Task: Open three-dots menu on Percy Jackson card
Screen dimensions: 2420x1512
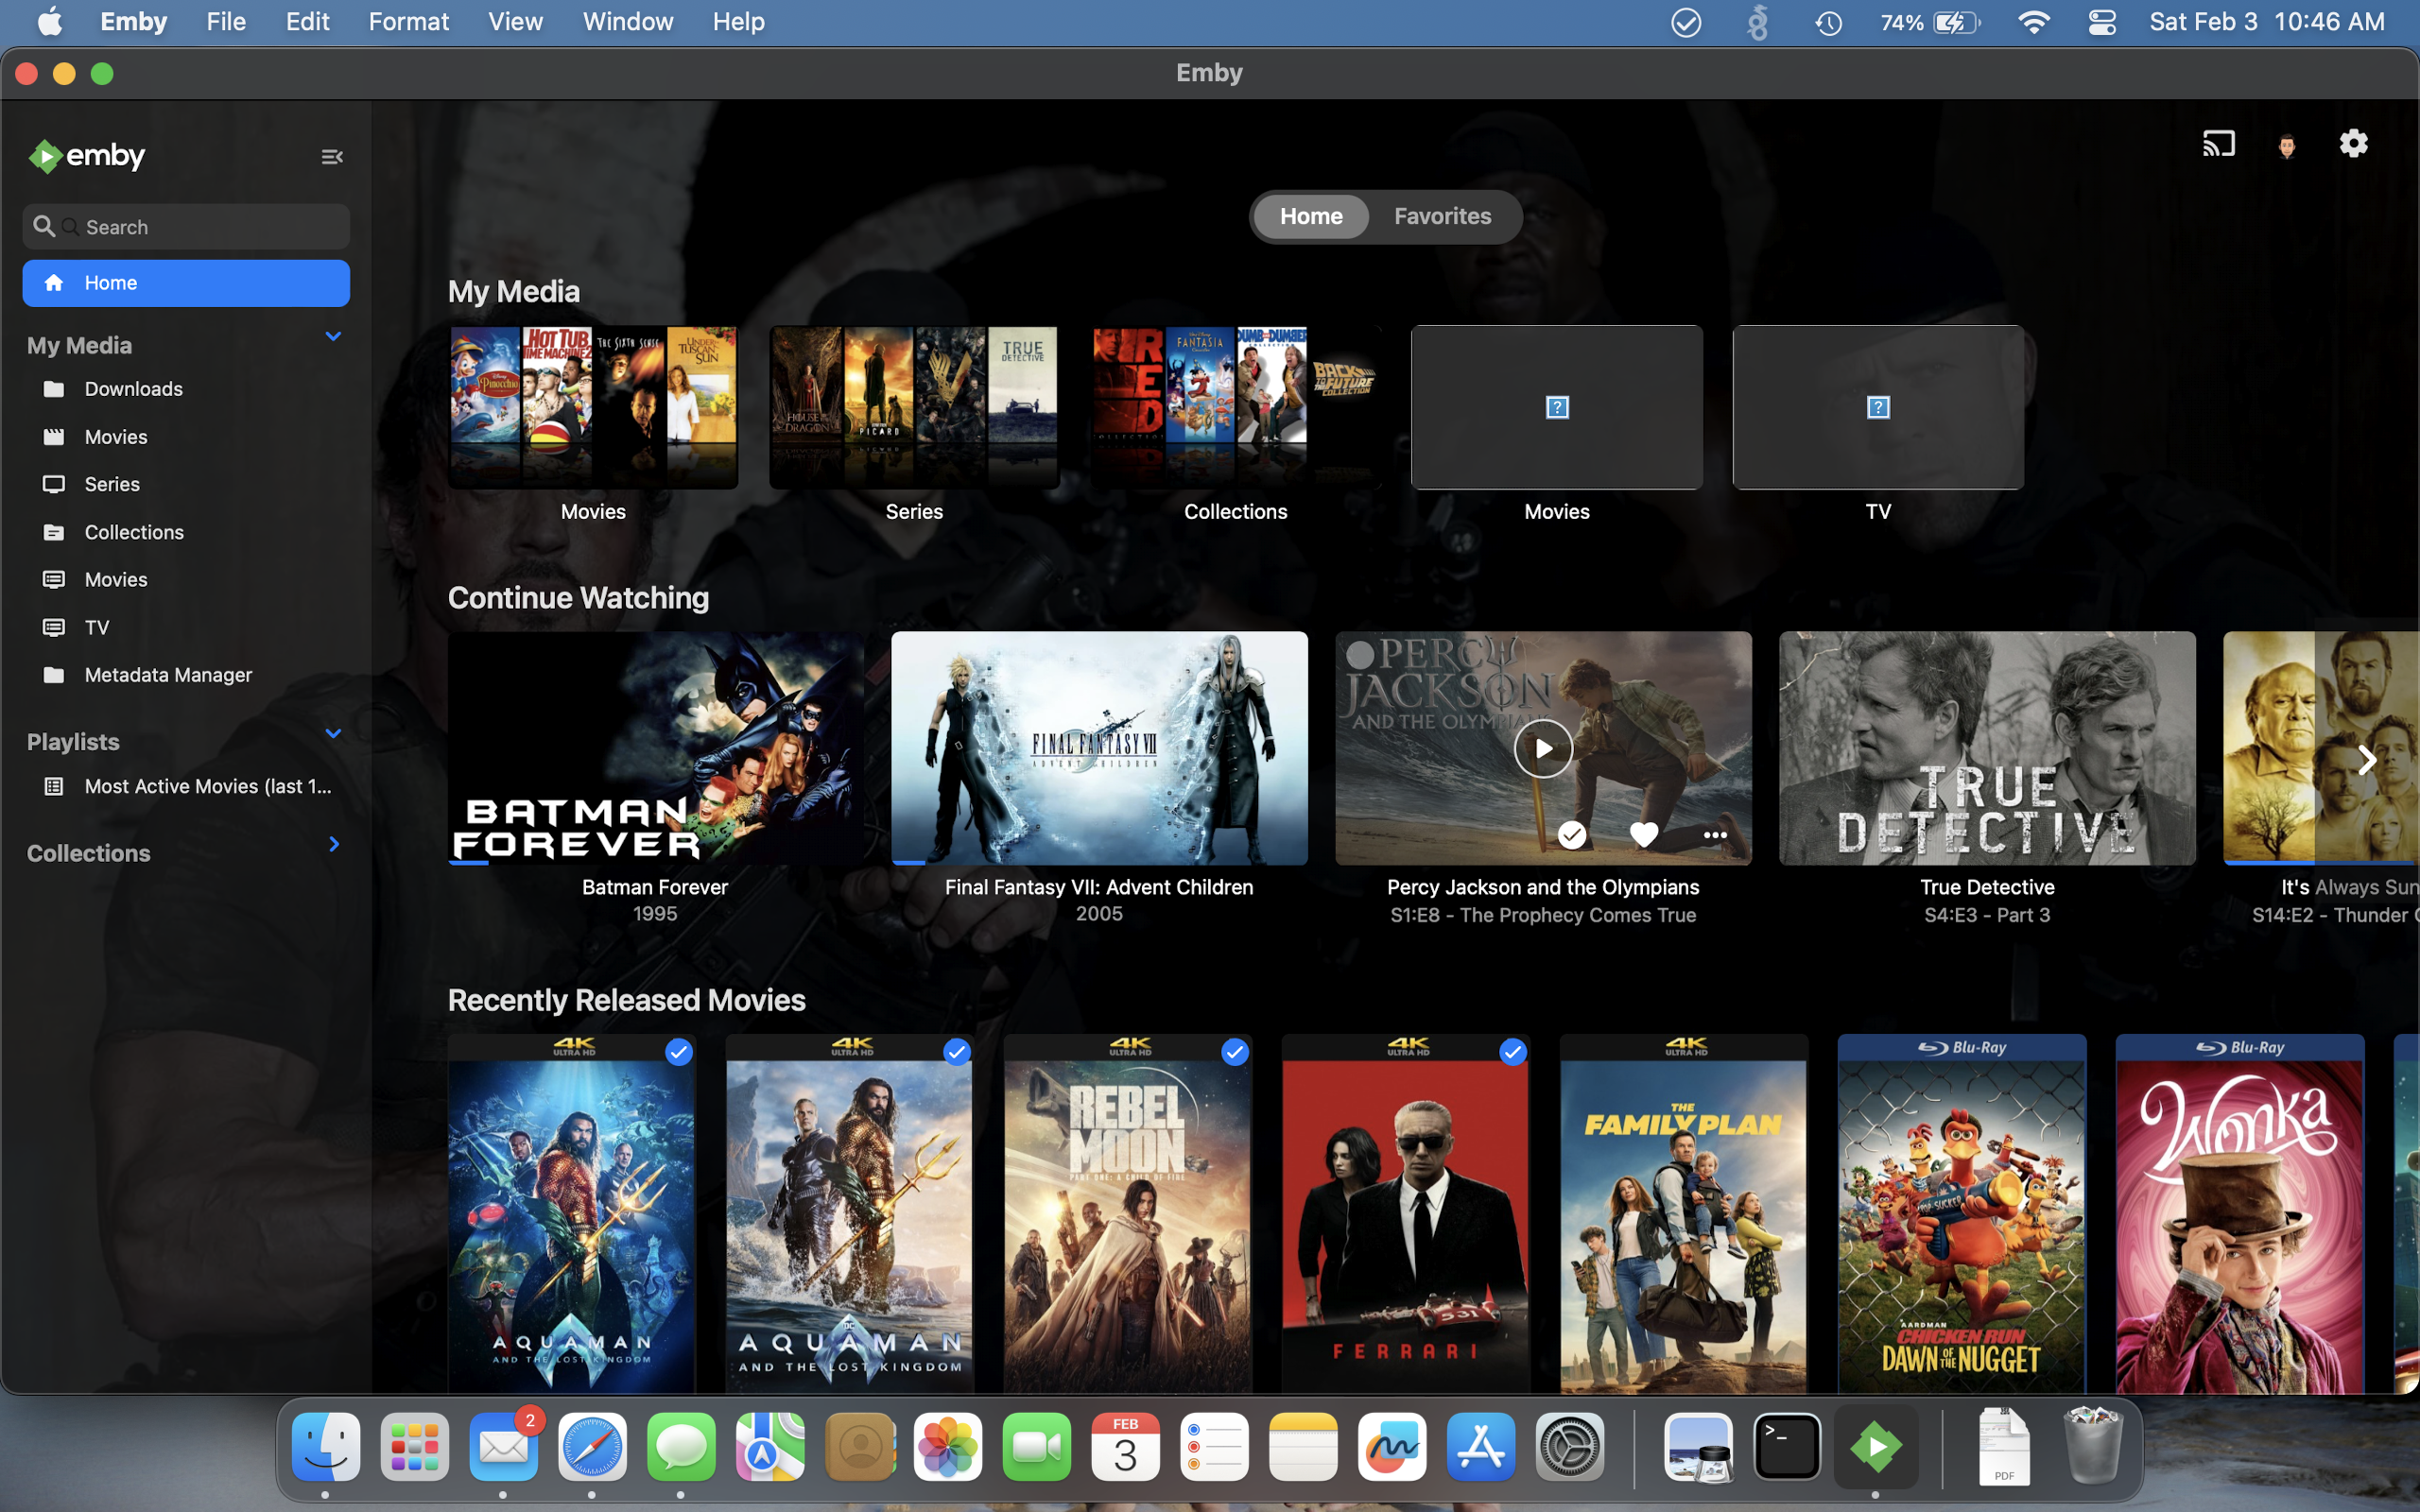Action: pos(1715,834)
